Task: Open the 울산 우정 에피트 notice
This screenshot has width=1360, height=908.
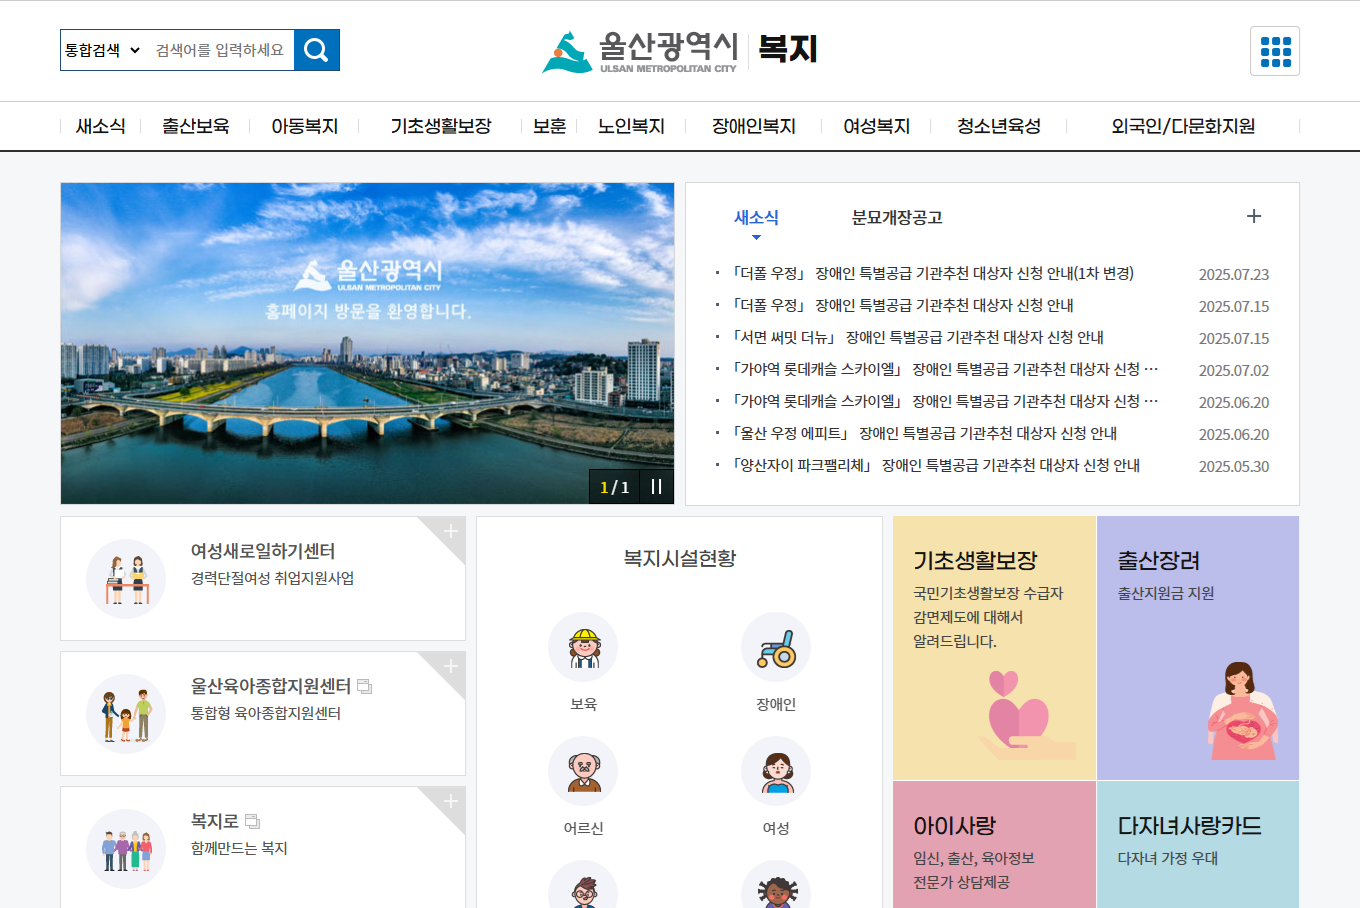Action: (x=924, y=433)
